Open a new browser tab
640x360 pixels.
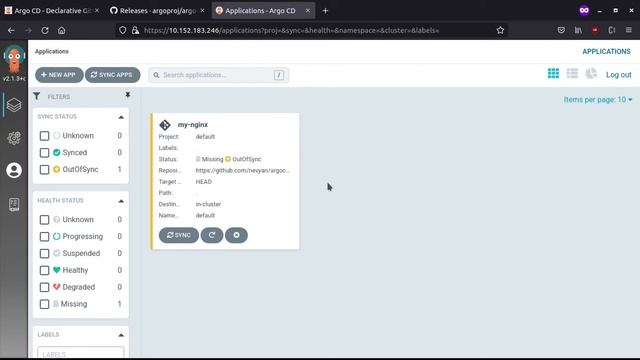(325, 11)
